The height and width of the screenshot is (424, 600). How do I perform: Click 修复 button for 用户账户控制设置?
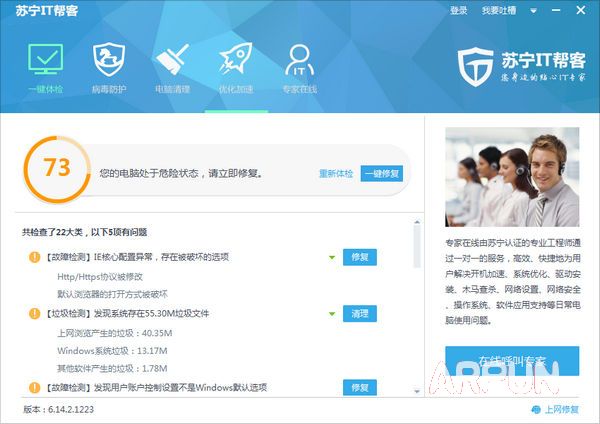360,388
